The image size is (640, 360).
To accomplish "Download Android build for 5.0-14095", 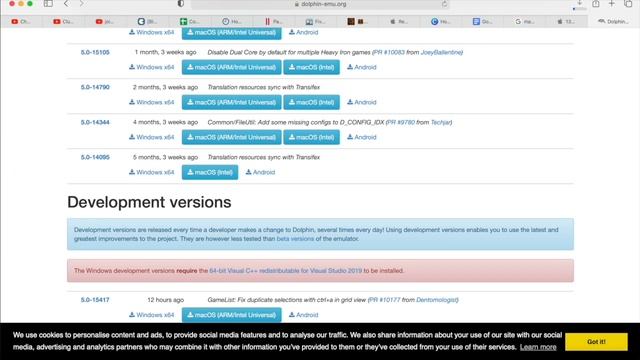I will click(x=260, y=173).
